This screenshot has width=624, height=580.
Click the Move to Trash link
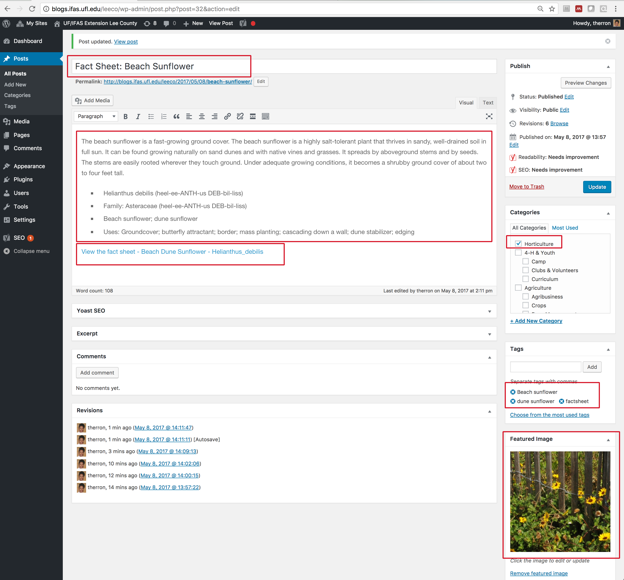(x=526, y=187)
